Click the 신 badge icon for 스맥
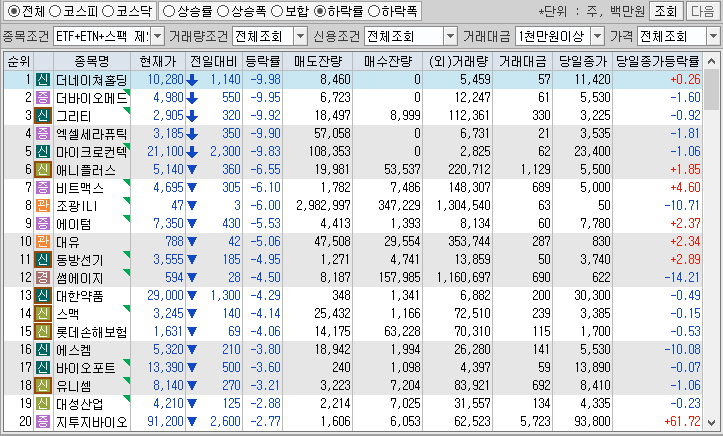The image size is (723, 436). pyautogui.click(x=43, y=313)
